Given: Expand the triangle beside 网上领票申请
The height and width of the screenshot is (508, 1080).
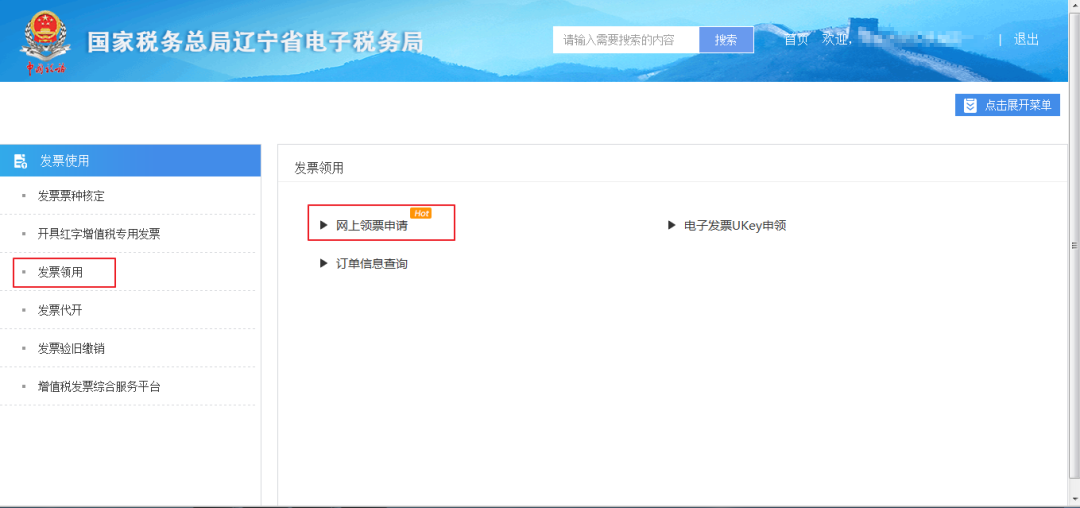Looking at the screenshot, I should (x=323, y=226).
